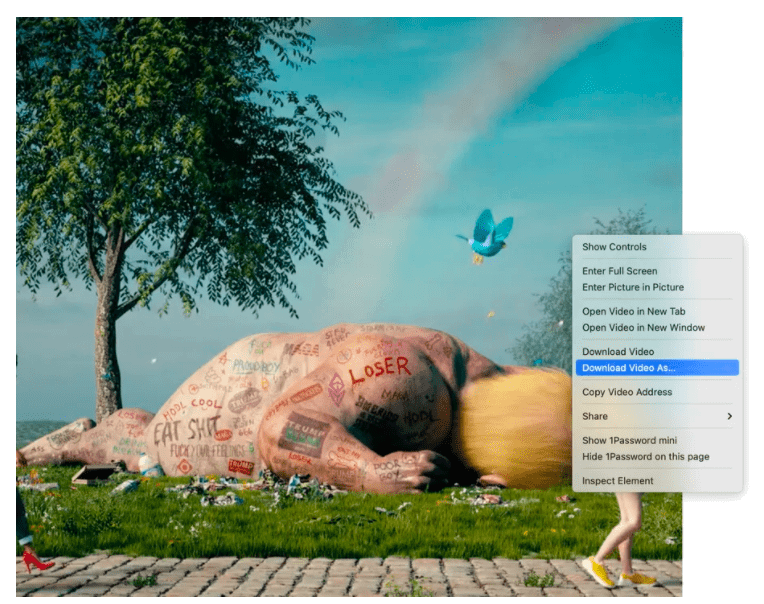Select Open Video in New Window
Image resolution: width=764 pixels, height=604 pixels.
(x=643, y=327)
